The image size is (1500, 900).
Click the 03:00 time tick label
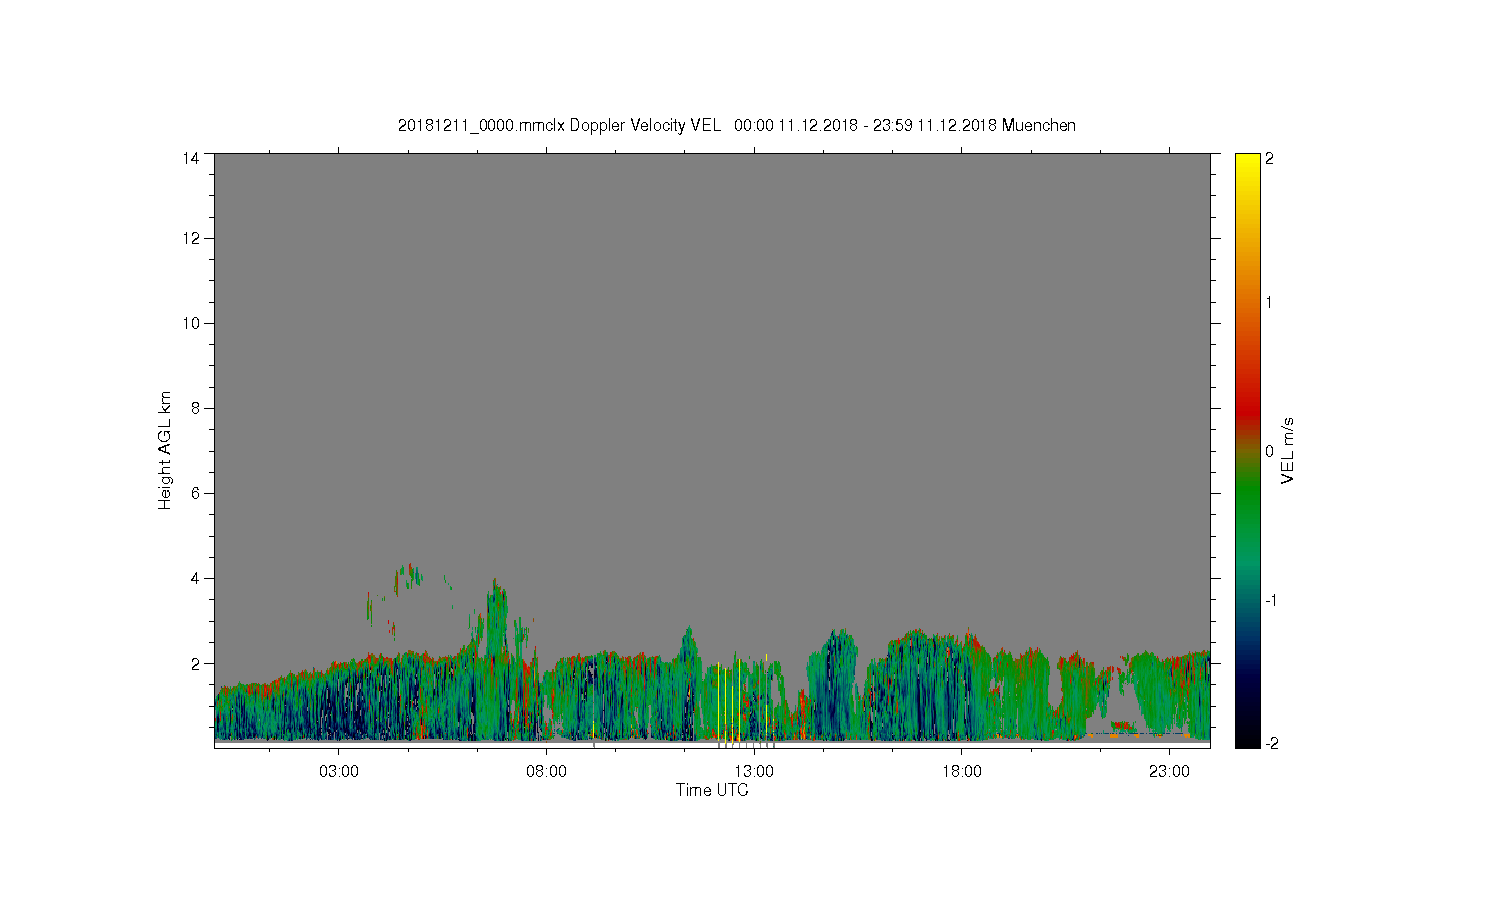339,772
